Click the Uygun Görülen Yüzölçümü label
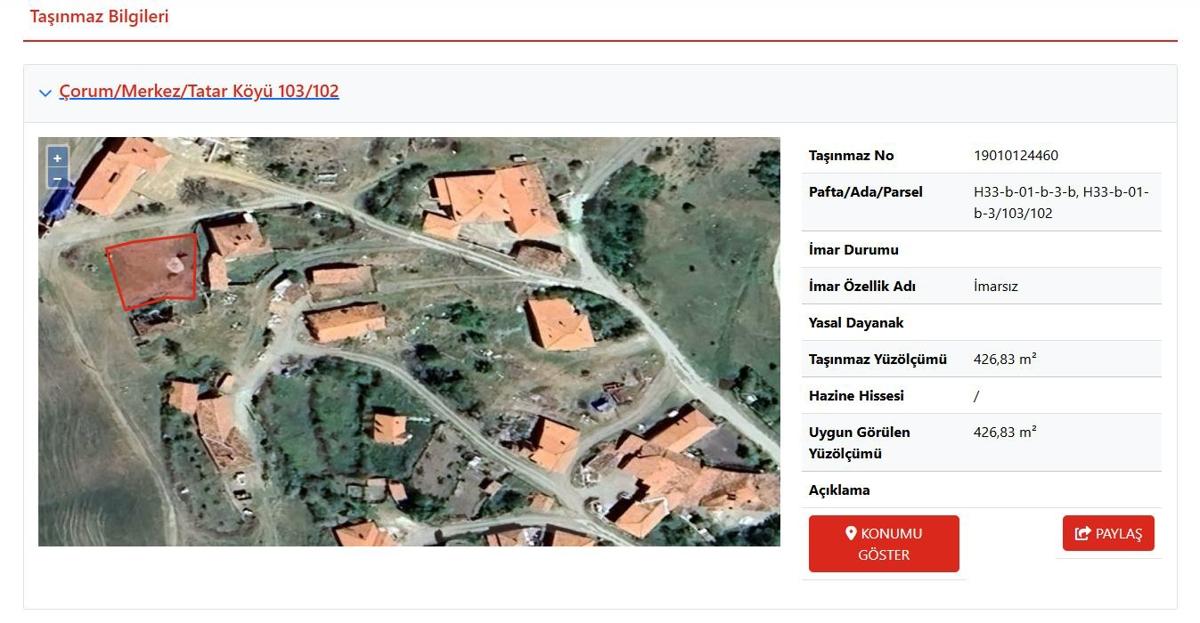This screenshot has height=623, width=1200. pyautogui.click(x=859, y=443)
